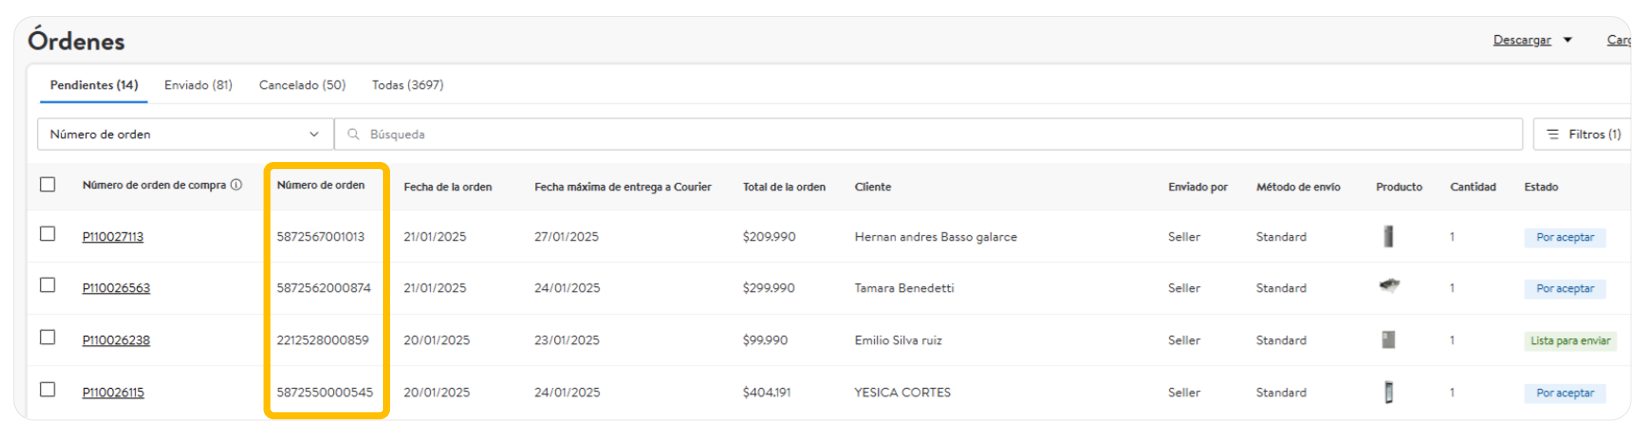Open purchase order link P110026563
The image size is (1644, 434).
point(116,288)
